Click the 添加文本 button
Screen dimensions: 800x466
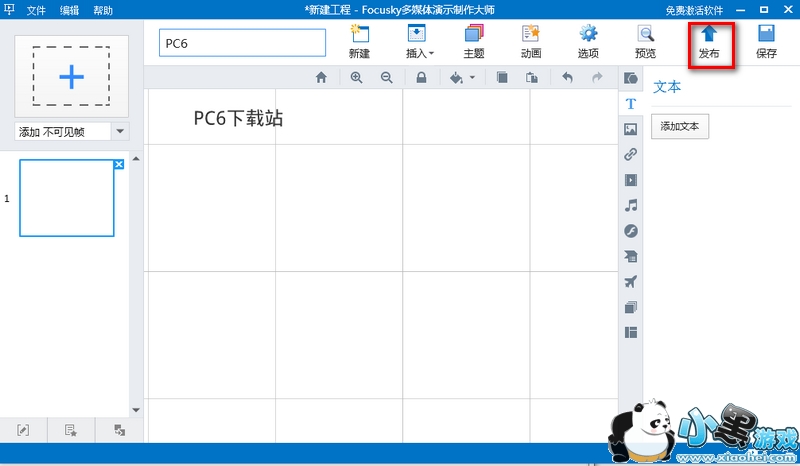pos(680,126)
